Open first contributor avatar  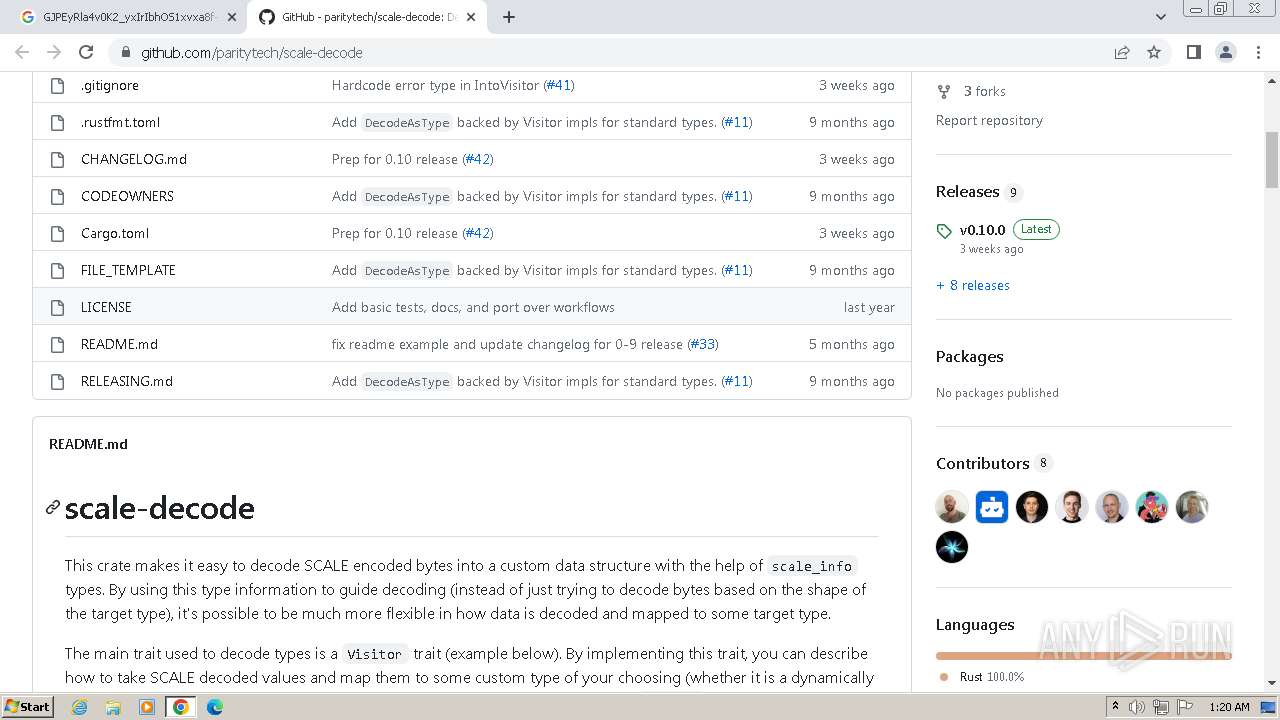[x=952, y=507]
